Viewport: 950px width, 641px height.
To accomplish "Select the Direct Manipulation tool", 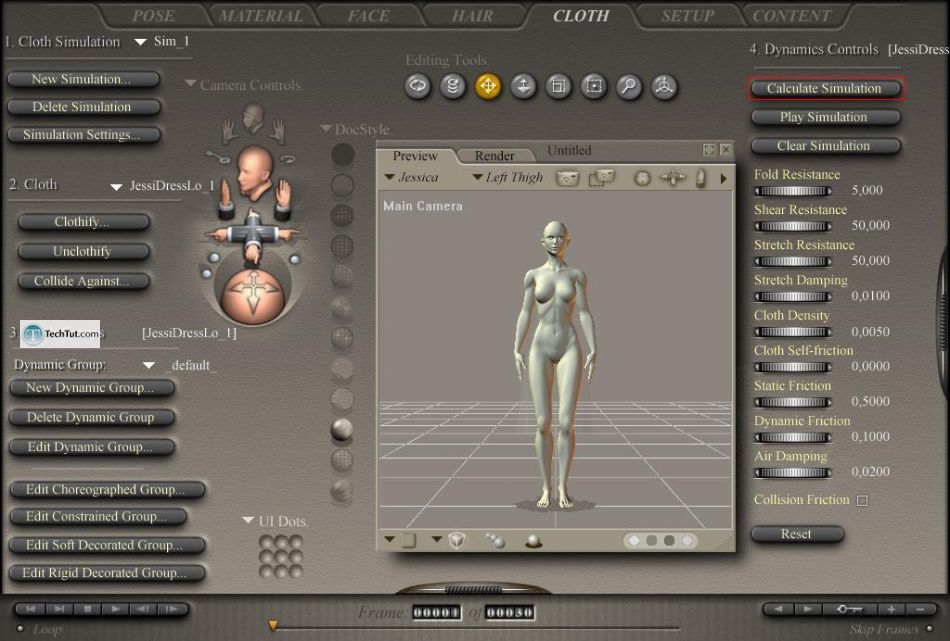I will tap(663, 87).
